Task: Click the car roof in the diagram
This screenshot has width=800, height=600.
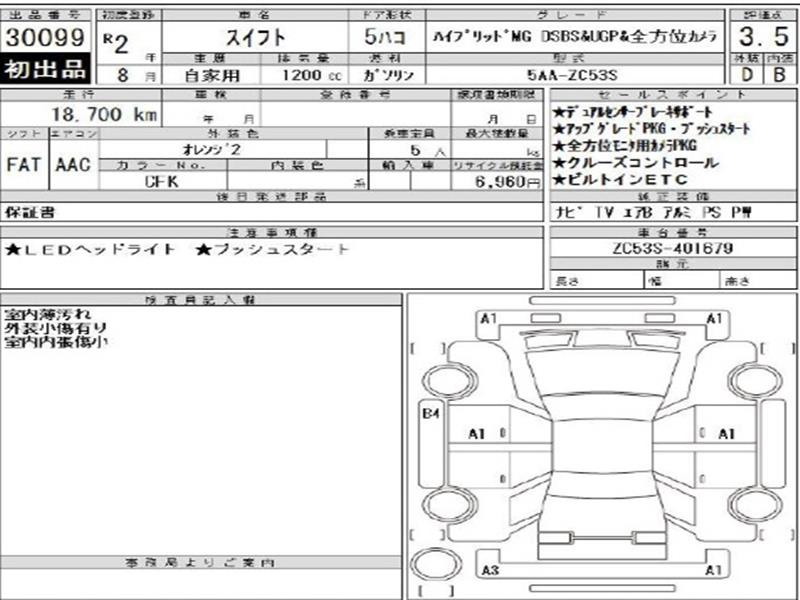Action: pyautogui.click(x=600, y=438)
